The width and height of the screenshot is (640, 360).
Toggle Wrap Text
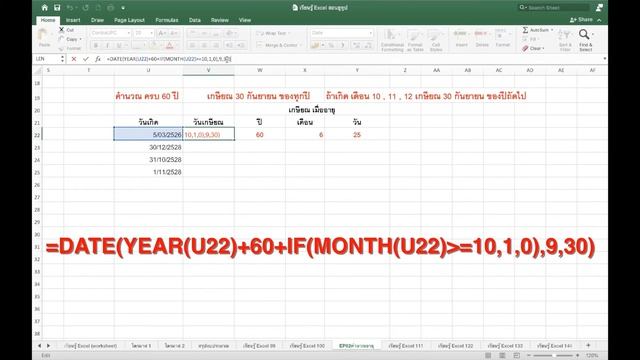(x=273, y=33)
